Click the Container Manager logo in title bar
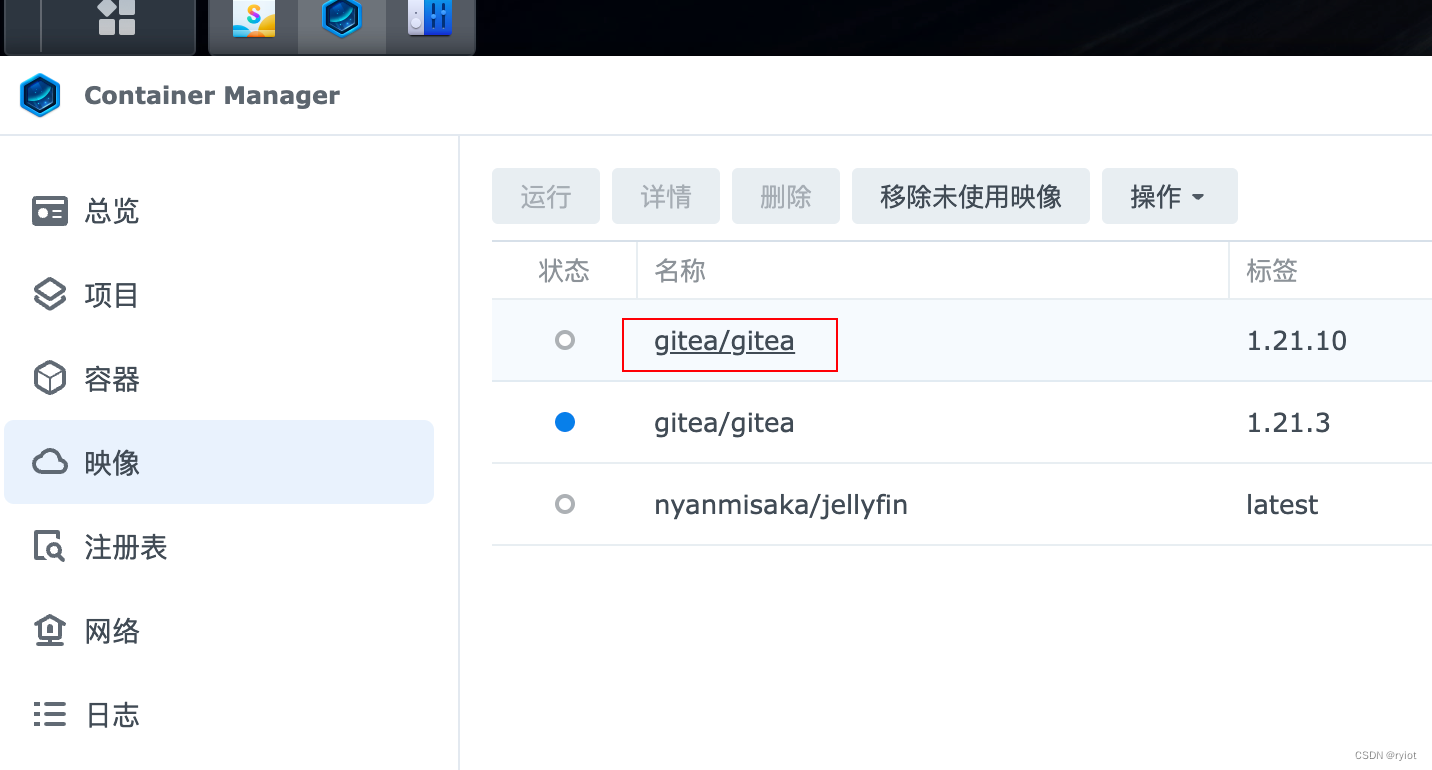Viewport: 1432px width, 770px height. 40,96
